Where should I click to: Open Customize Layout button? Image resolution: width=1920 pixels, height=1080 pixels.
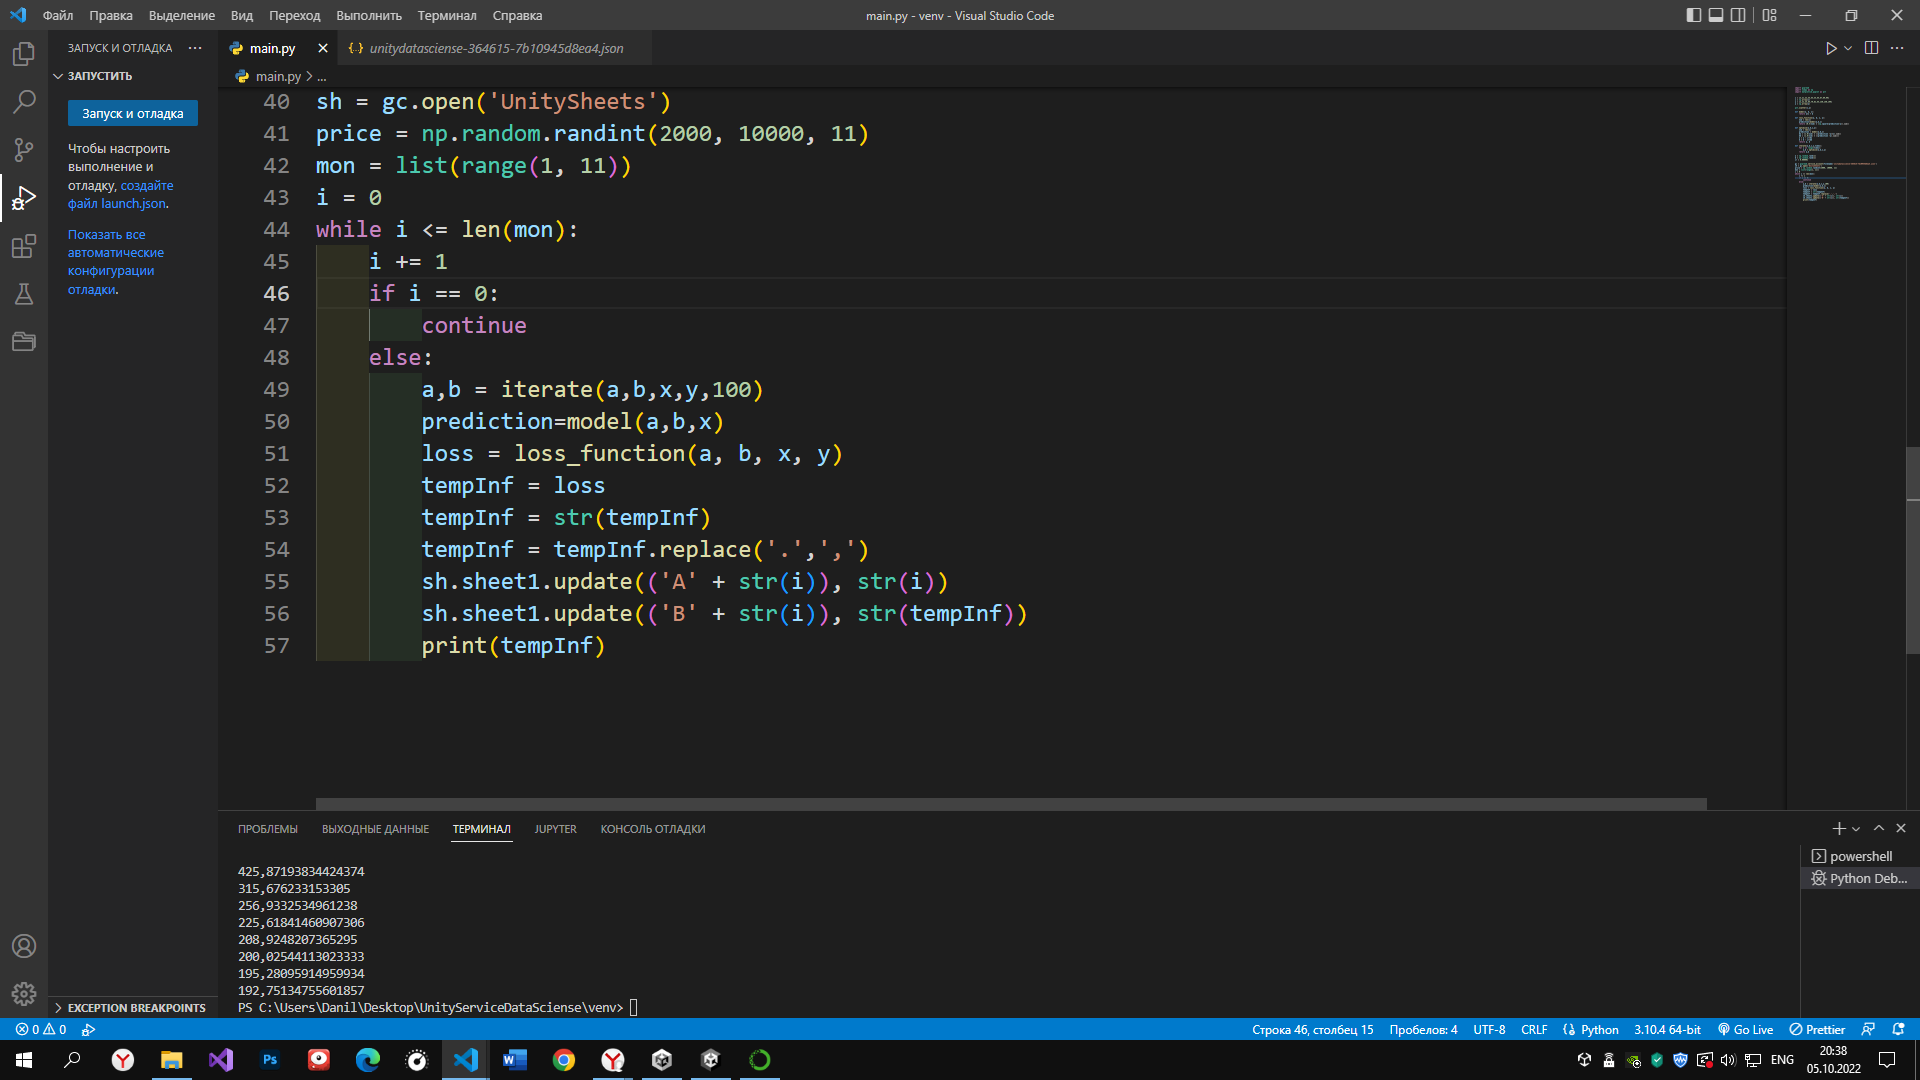1770,15
